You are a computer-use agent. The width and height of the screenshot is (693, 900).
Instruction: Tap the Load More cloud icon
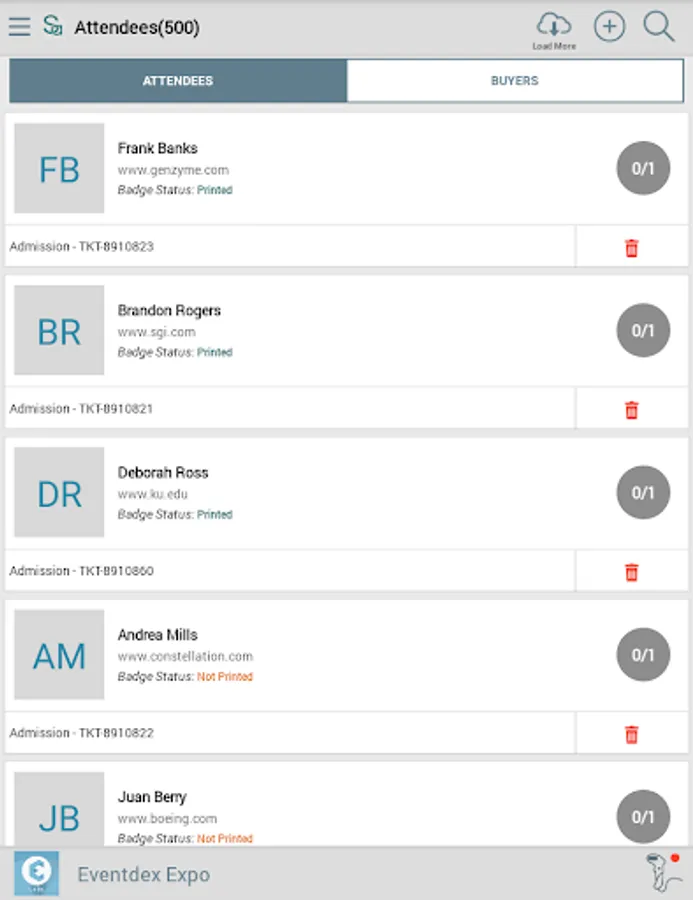(x=553, y=29)
